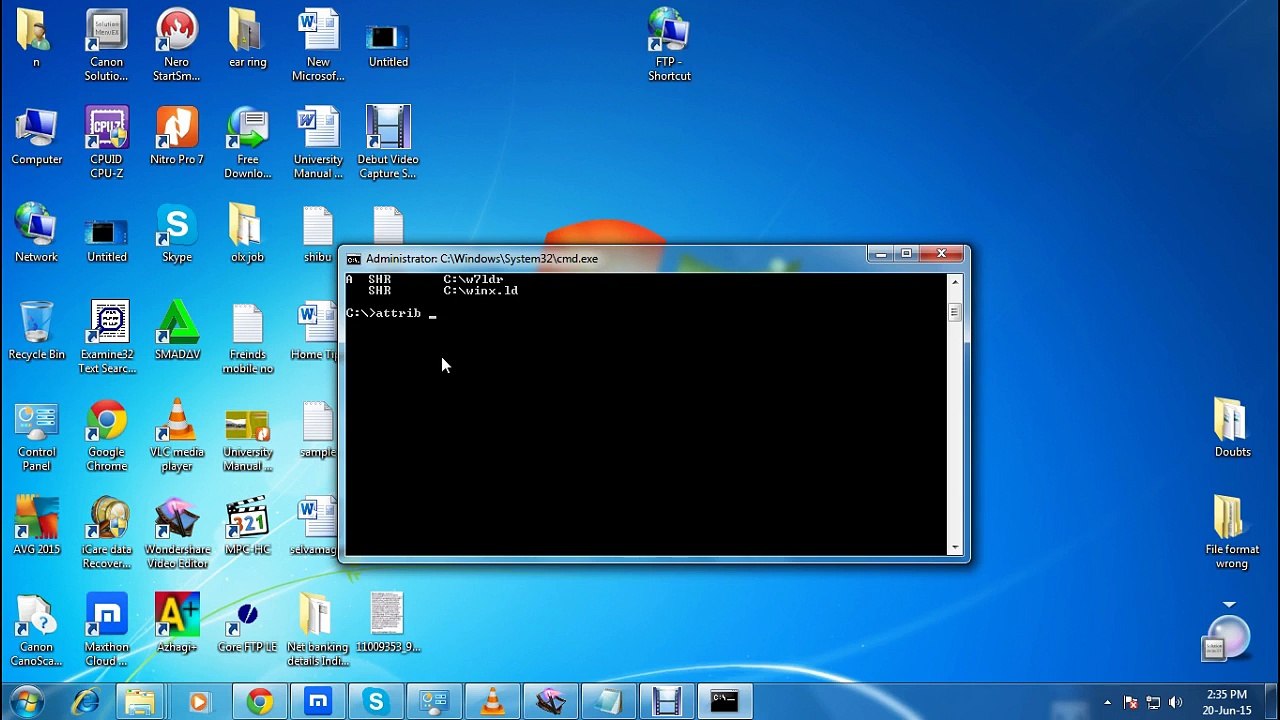1280x720 pixels.
Task: Maximize the cmd.exe window
Action: pos(907,254)
